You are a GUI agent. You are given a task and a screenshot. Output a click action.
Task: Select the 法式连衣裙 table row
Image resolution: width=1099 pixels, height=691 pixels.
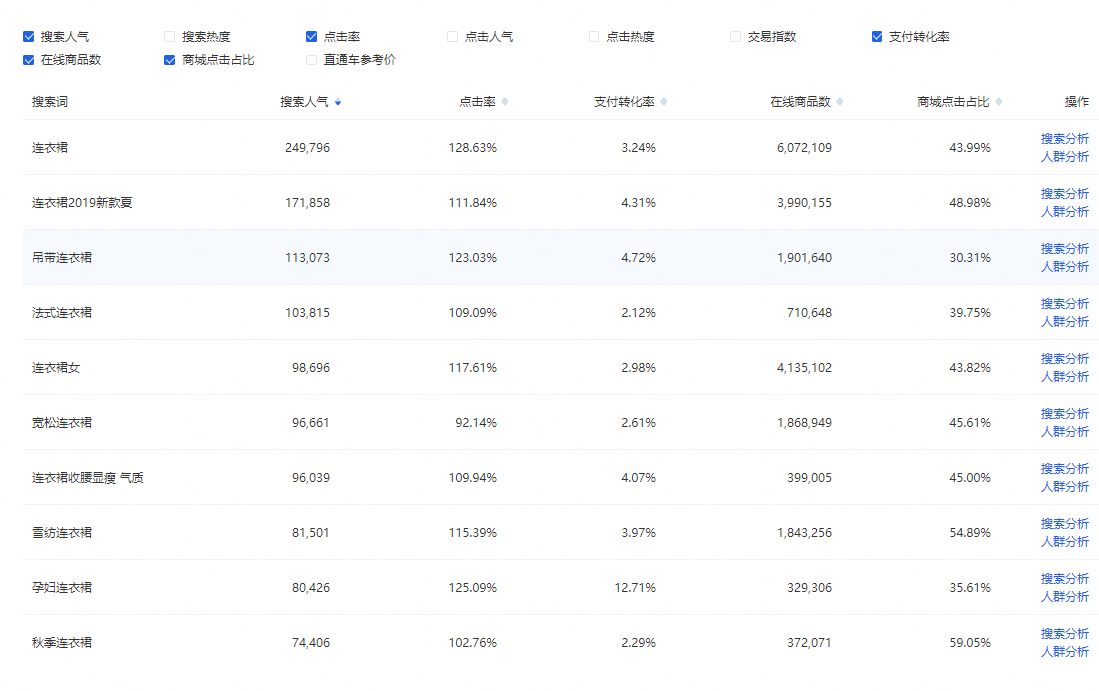[x=400, y=312]
